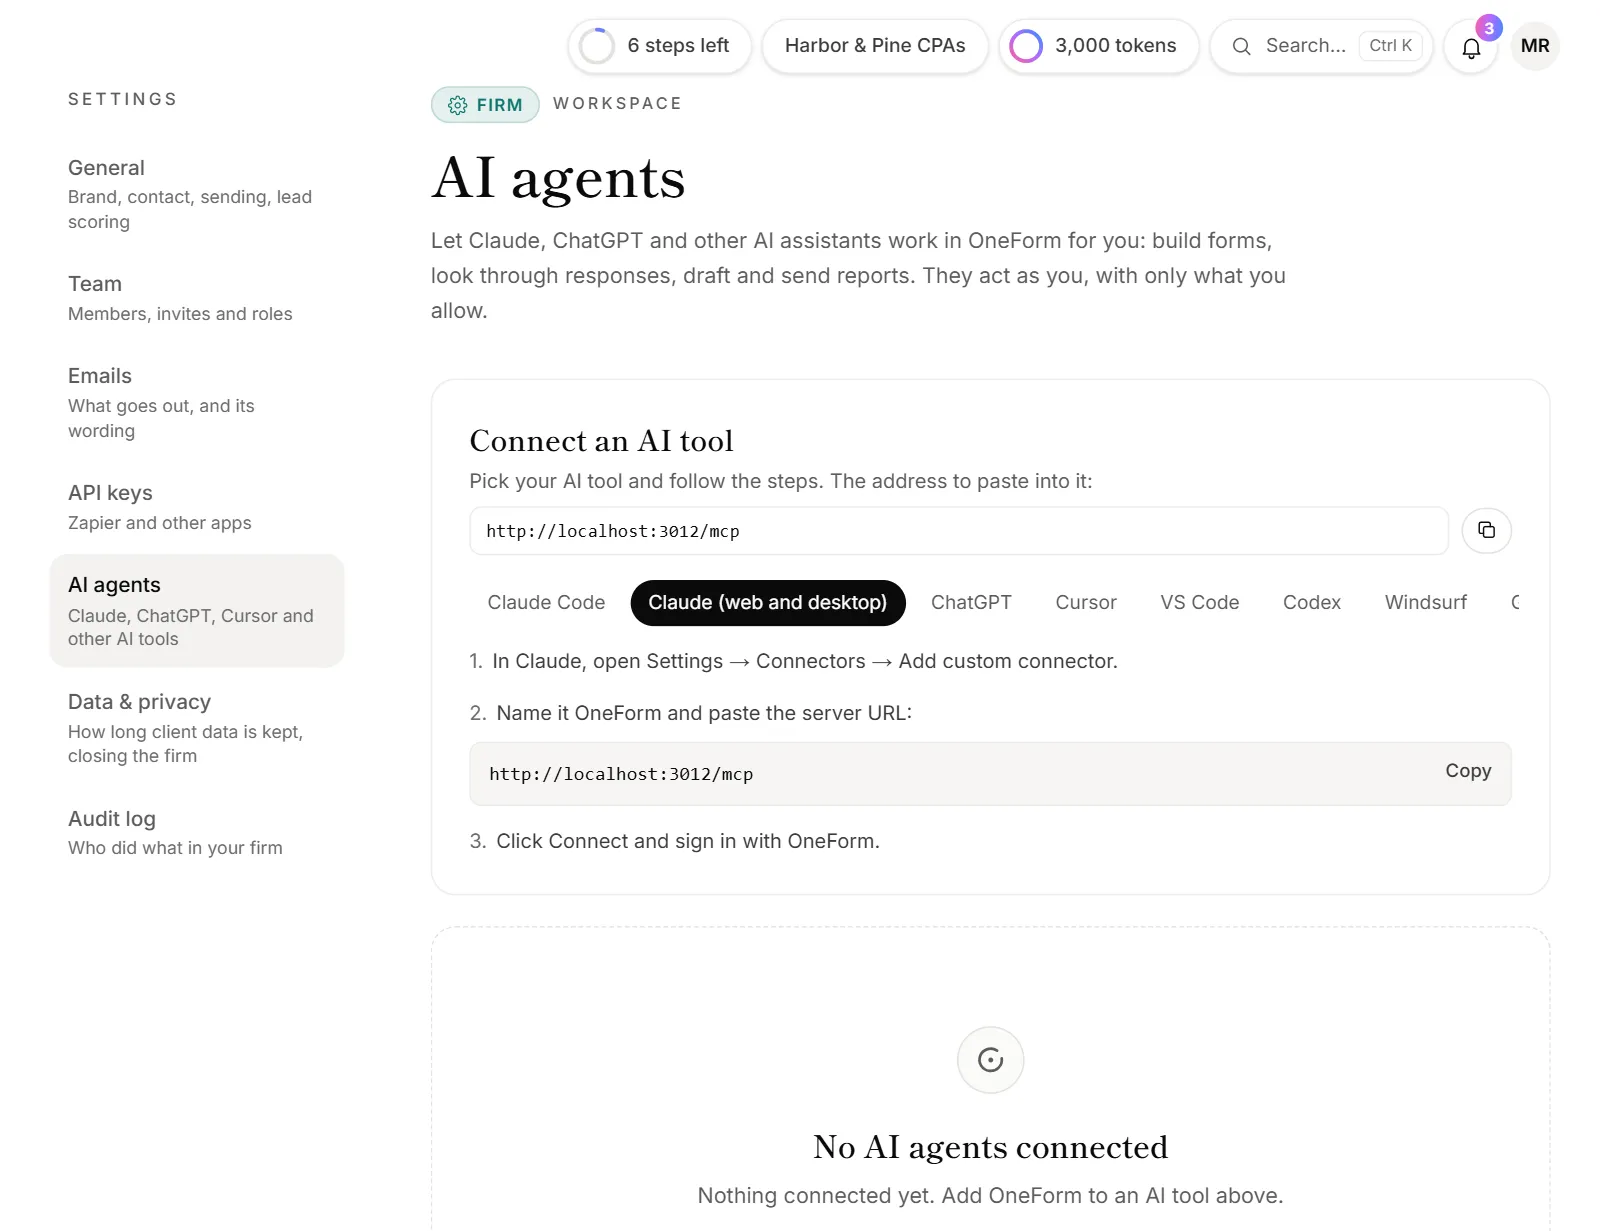The image size is (1600, 1231).
Task: Open API keys settings in sidebar
Action: click(197, 507)
